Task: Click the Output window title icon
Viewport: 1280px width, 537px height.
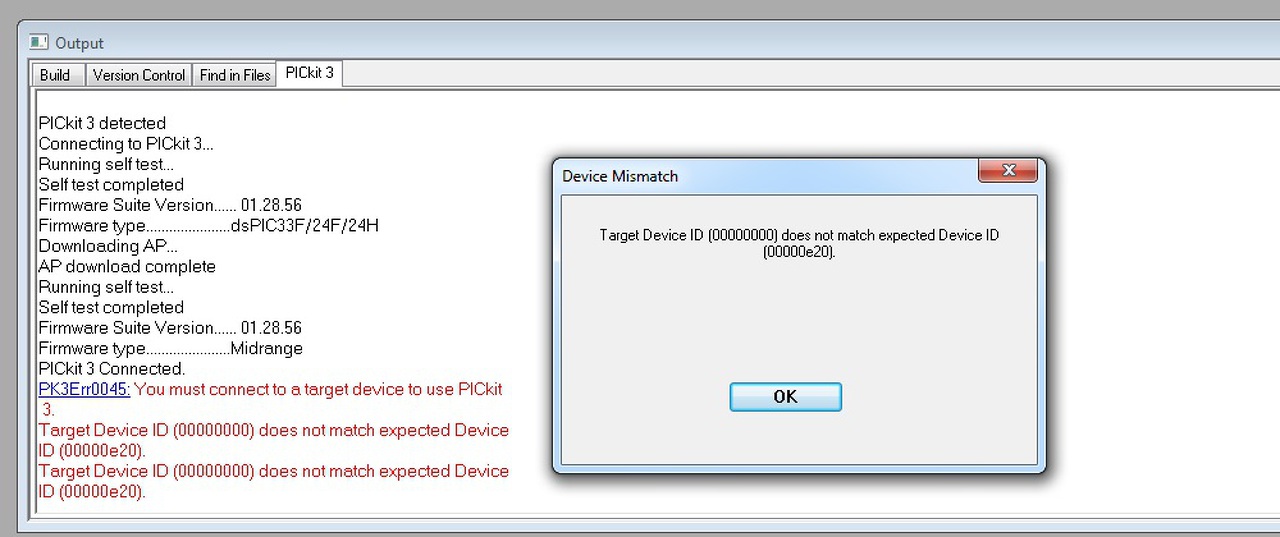Action: 39,42
